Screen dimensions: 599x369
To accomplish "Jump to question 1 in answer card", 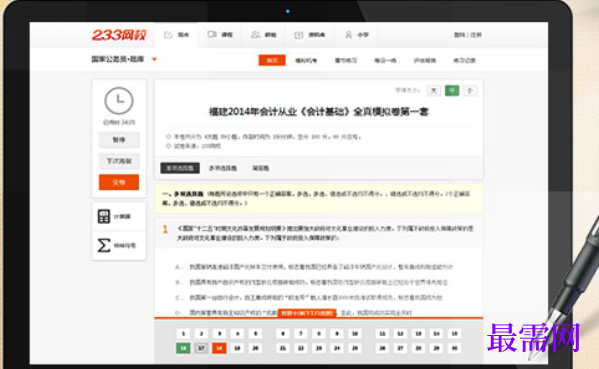I will tap(183, 333).
